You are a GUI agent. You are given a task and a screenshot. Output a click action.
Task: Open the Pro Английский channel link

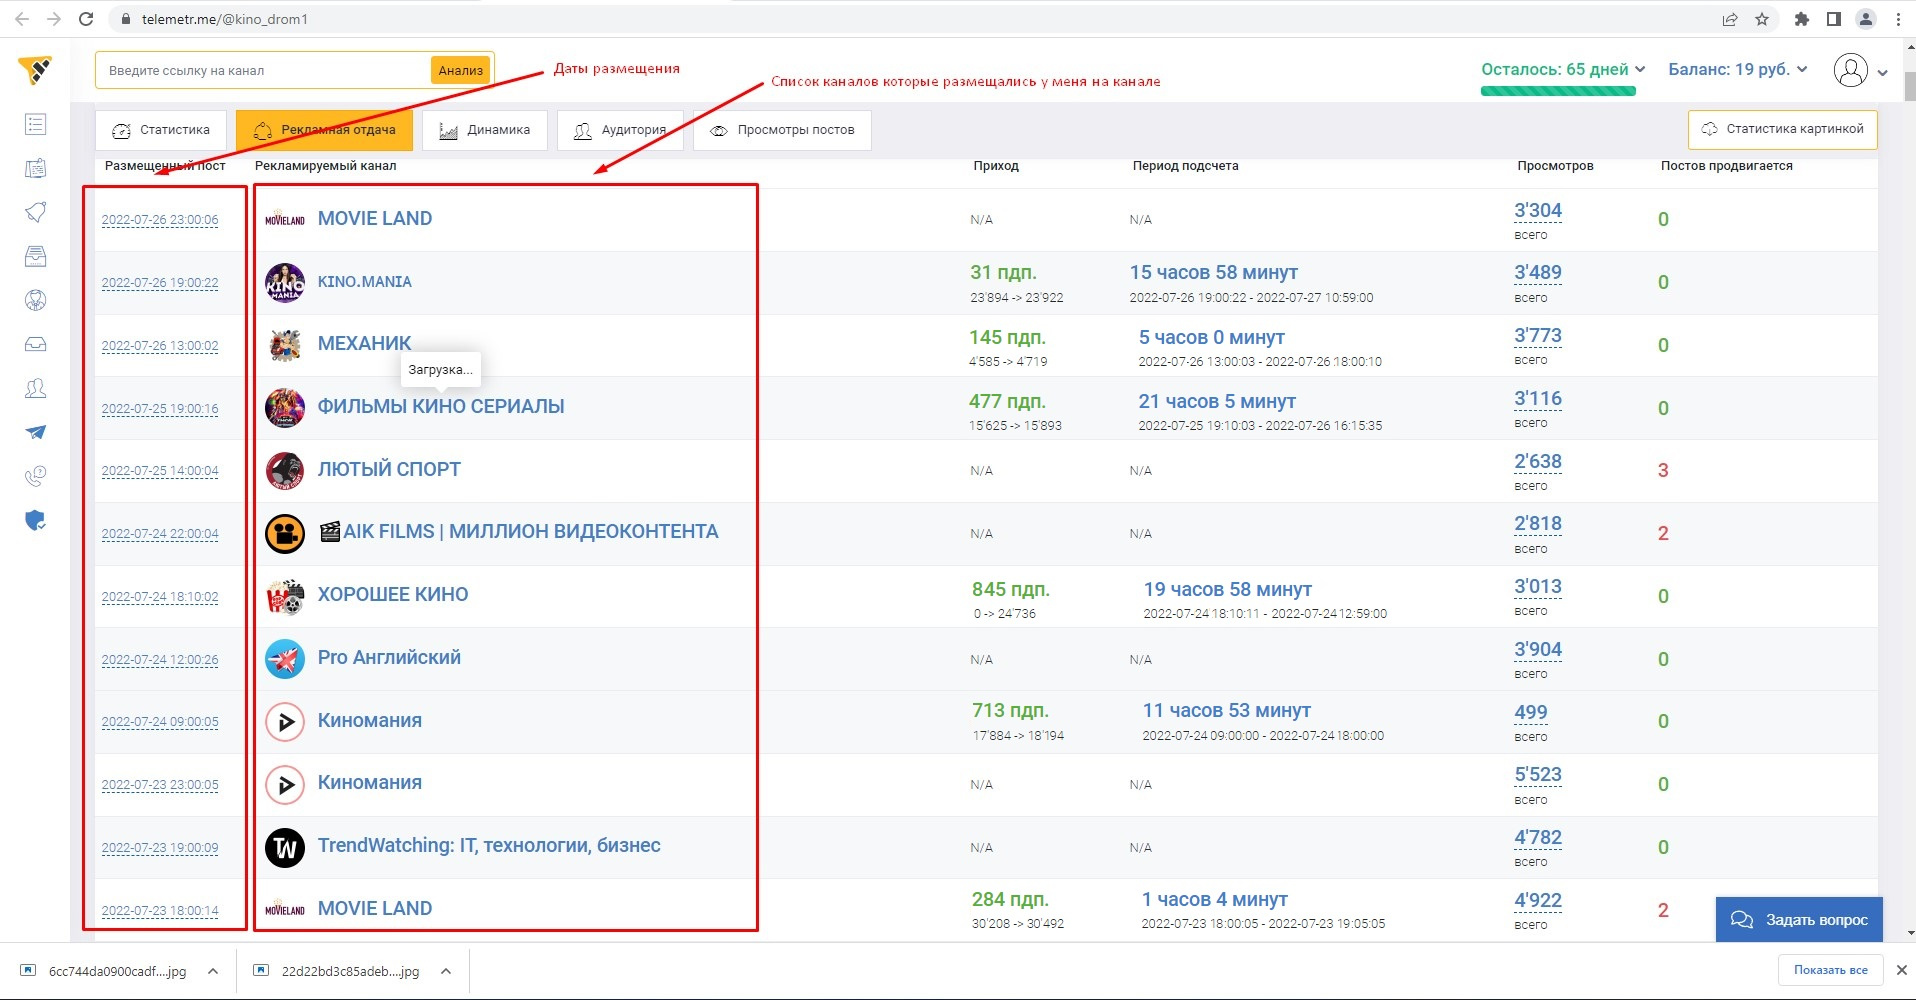click(389, 657)
